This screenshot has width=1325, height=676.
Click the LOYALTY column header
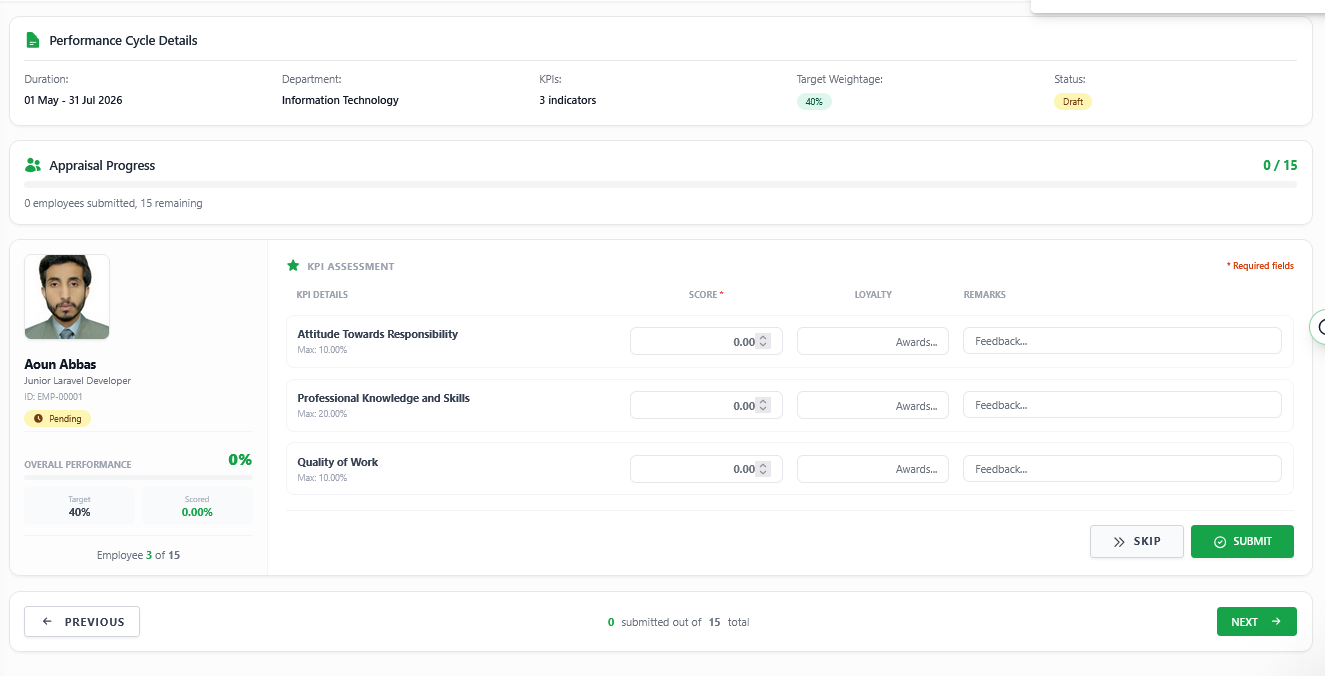873,295
